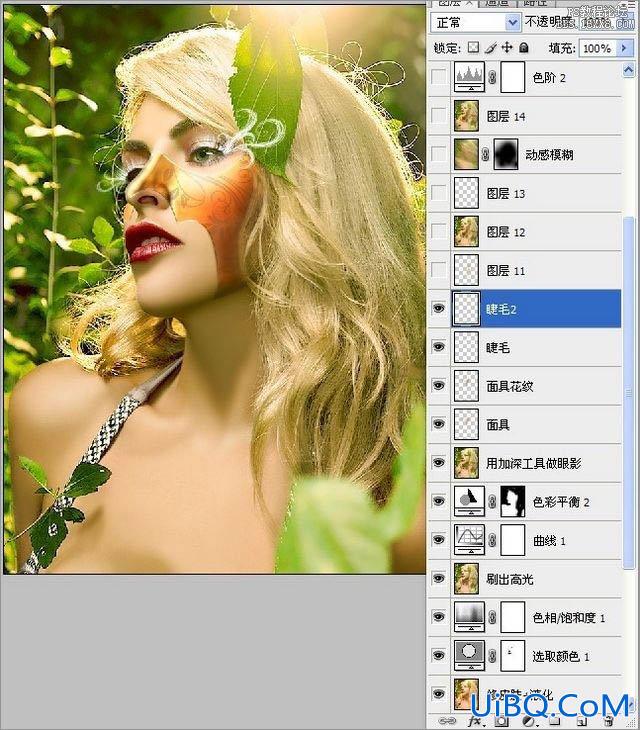The image size is (640, 730).
Task: Hide the 刷出高光 layer
Action: [438, 578]
